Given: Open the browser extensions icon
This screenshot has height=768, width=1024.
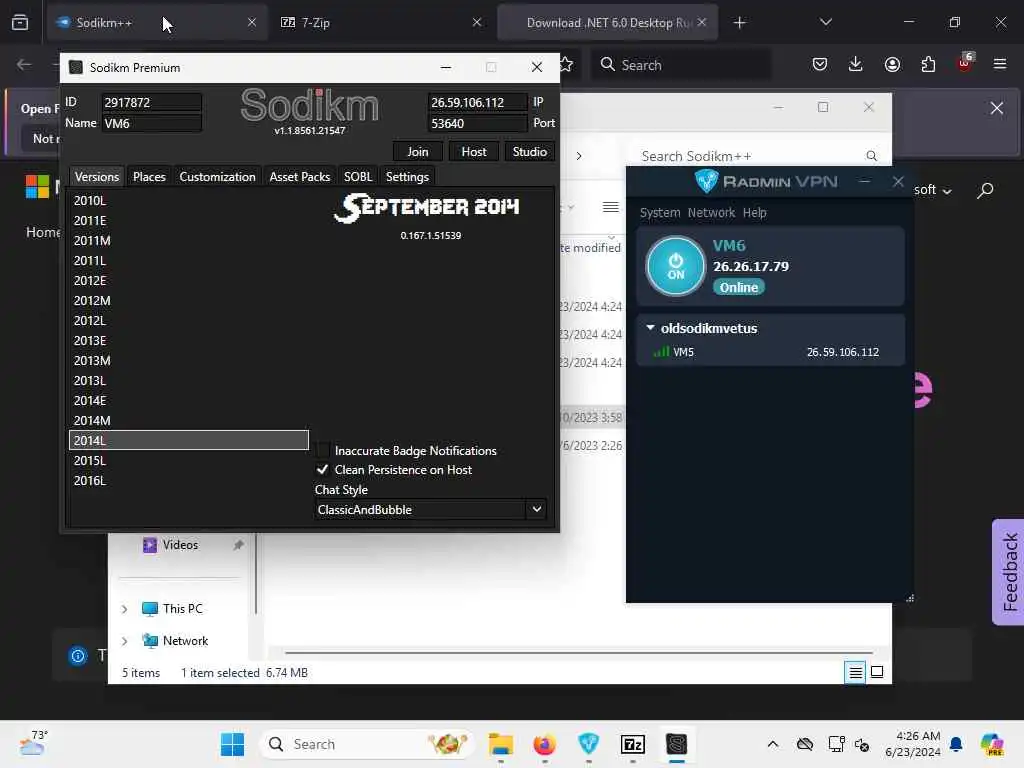Looking at the screenshot, I should pos(928,64).
